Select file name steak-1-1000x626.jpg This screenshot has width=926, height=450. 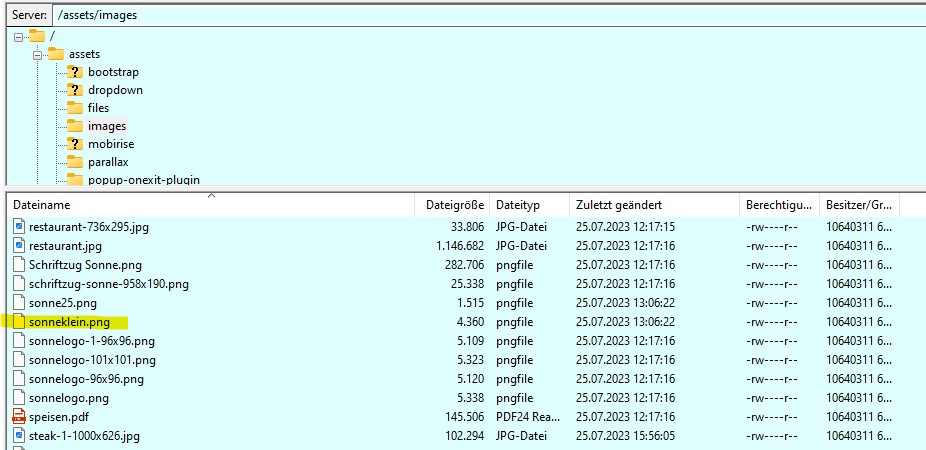click(x=84, y=436)
